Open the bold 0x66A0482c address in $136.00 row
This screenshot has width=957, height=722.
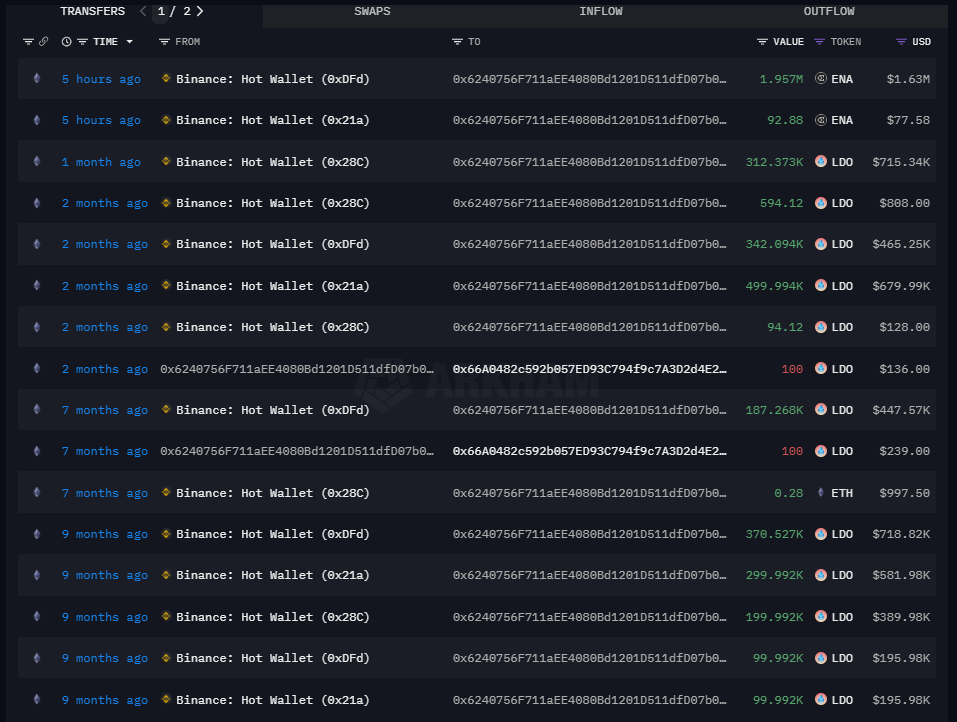[589, 369]
